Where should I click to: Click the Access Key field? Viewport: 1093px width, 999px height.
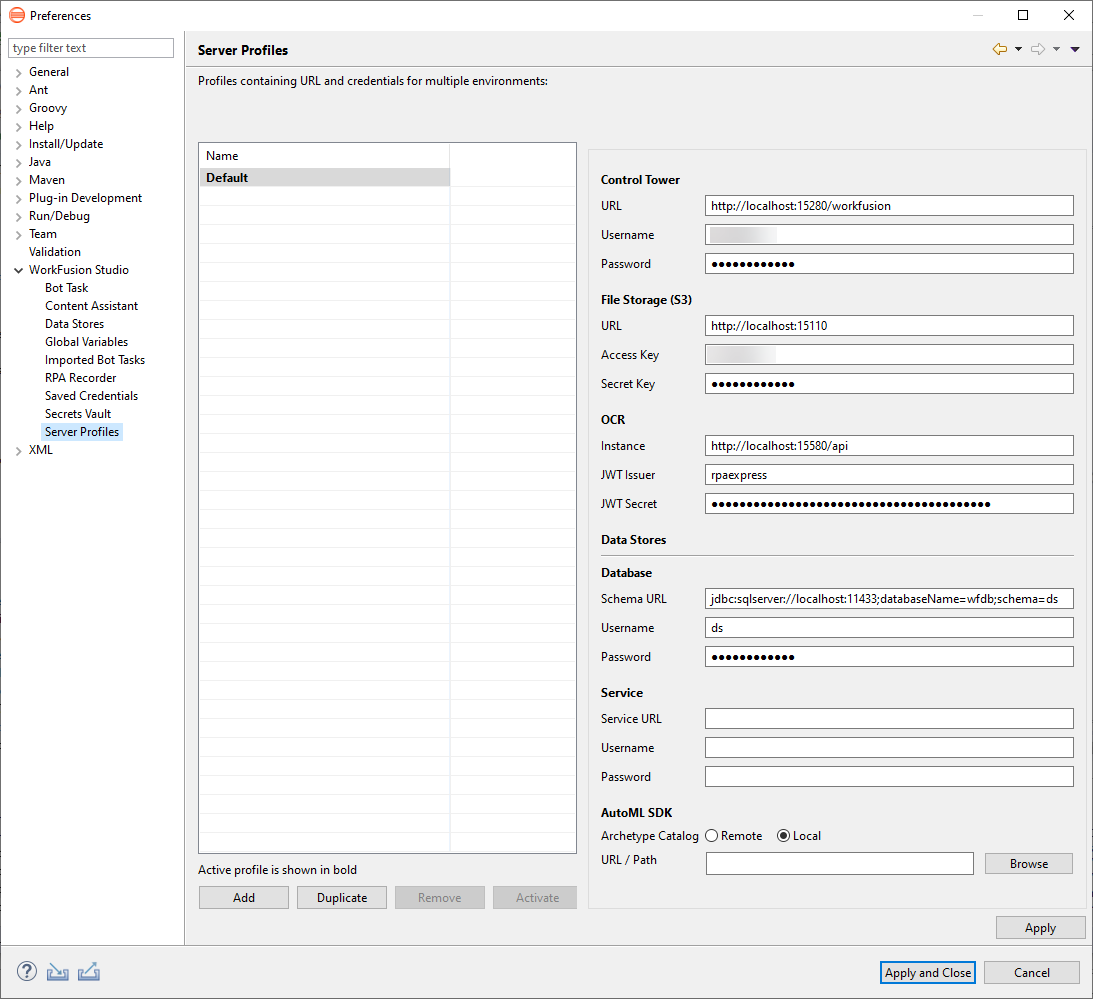(889, 355)
